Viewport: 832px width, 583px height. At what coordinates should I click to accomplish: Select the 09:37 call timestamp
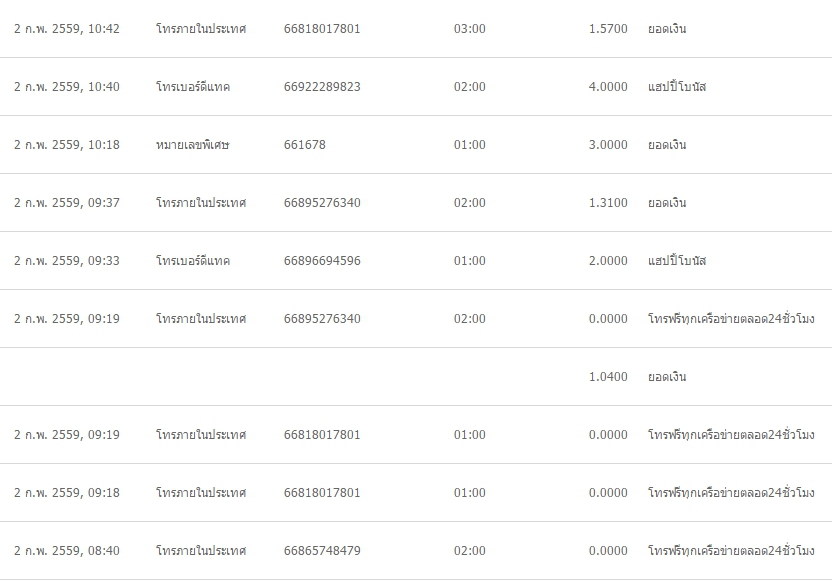coord(67,203)
